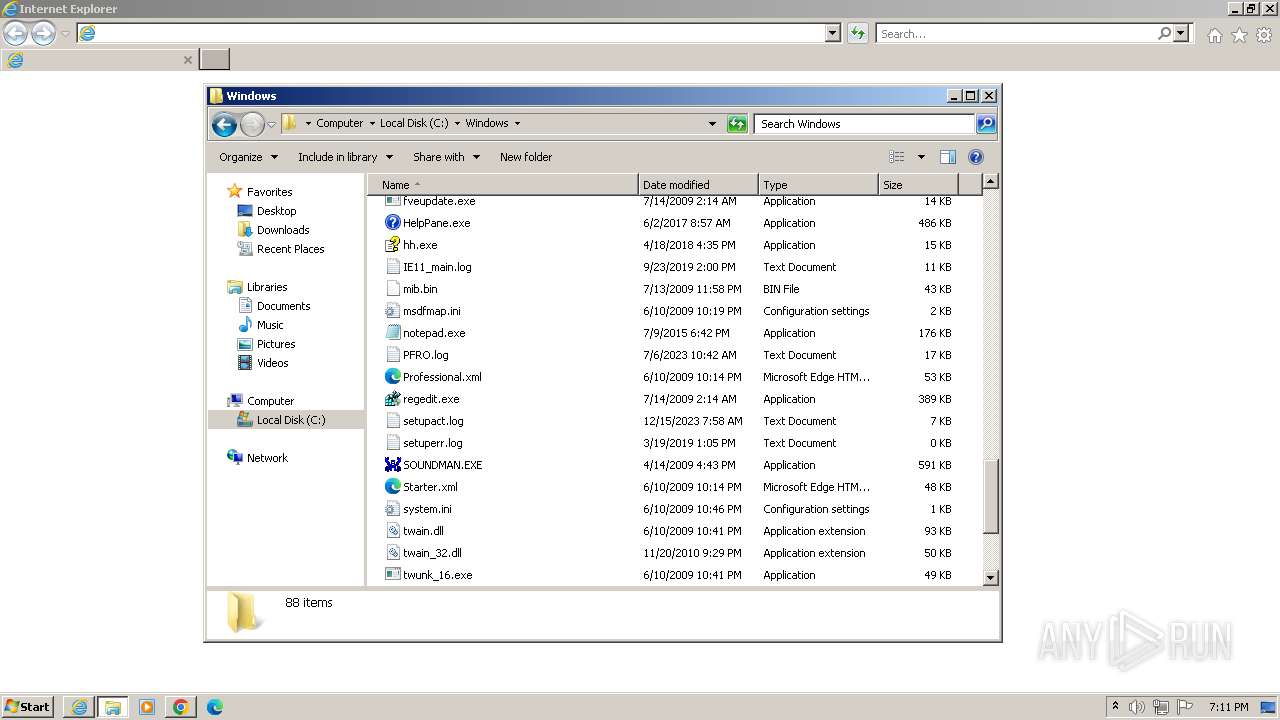
Task: Sort by Date modified column header
Action: coord(698,185)
